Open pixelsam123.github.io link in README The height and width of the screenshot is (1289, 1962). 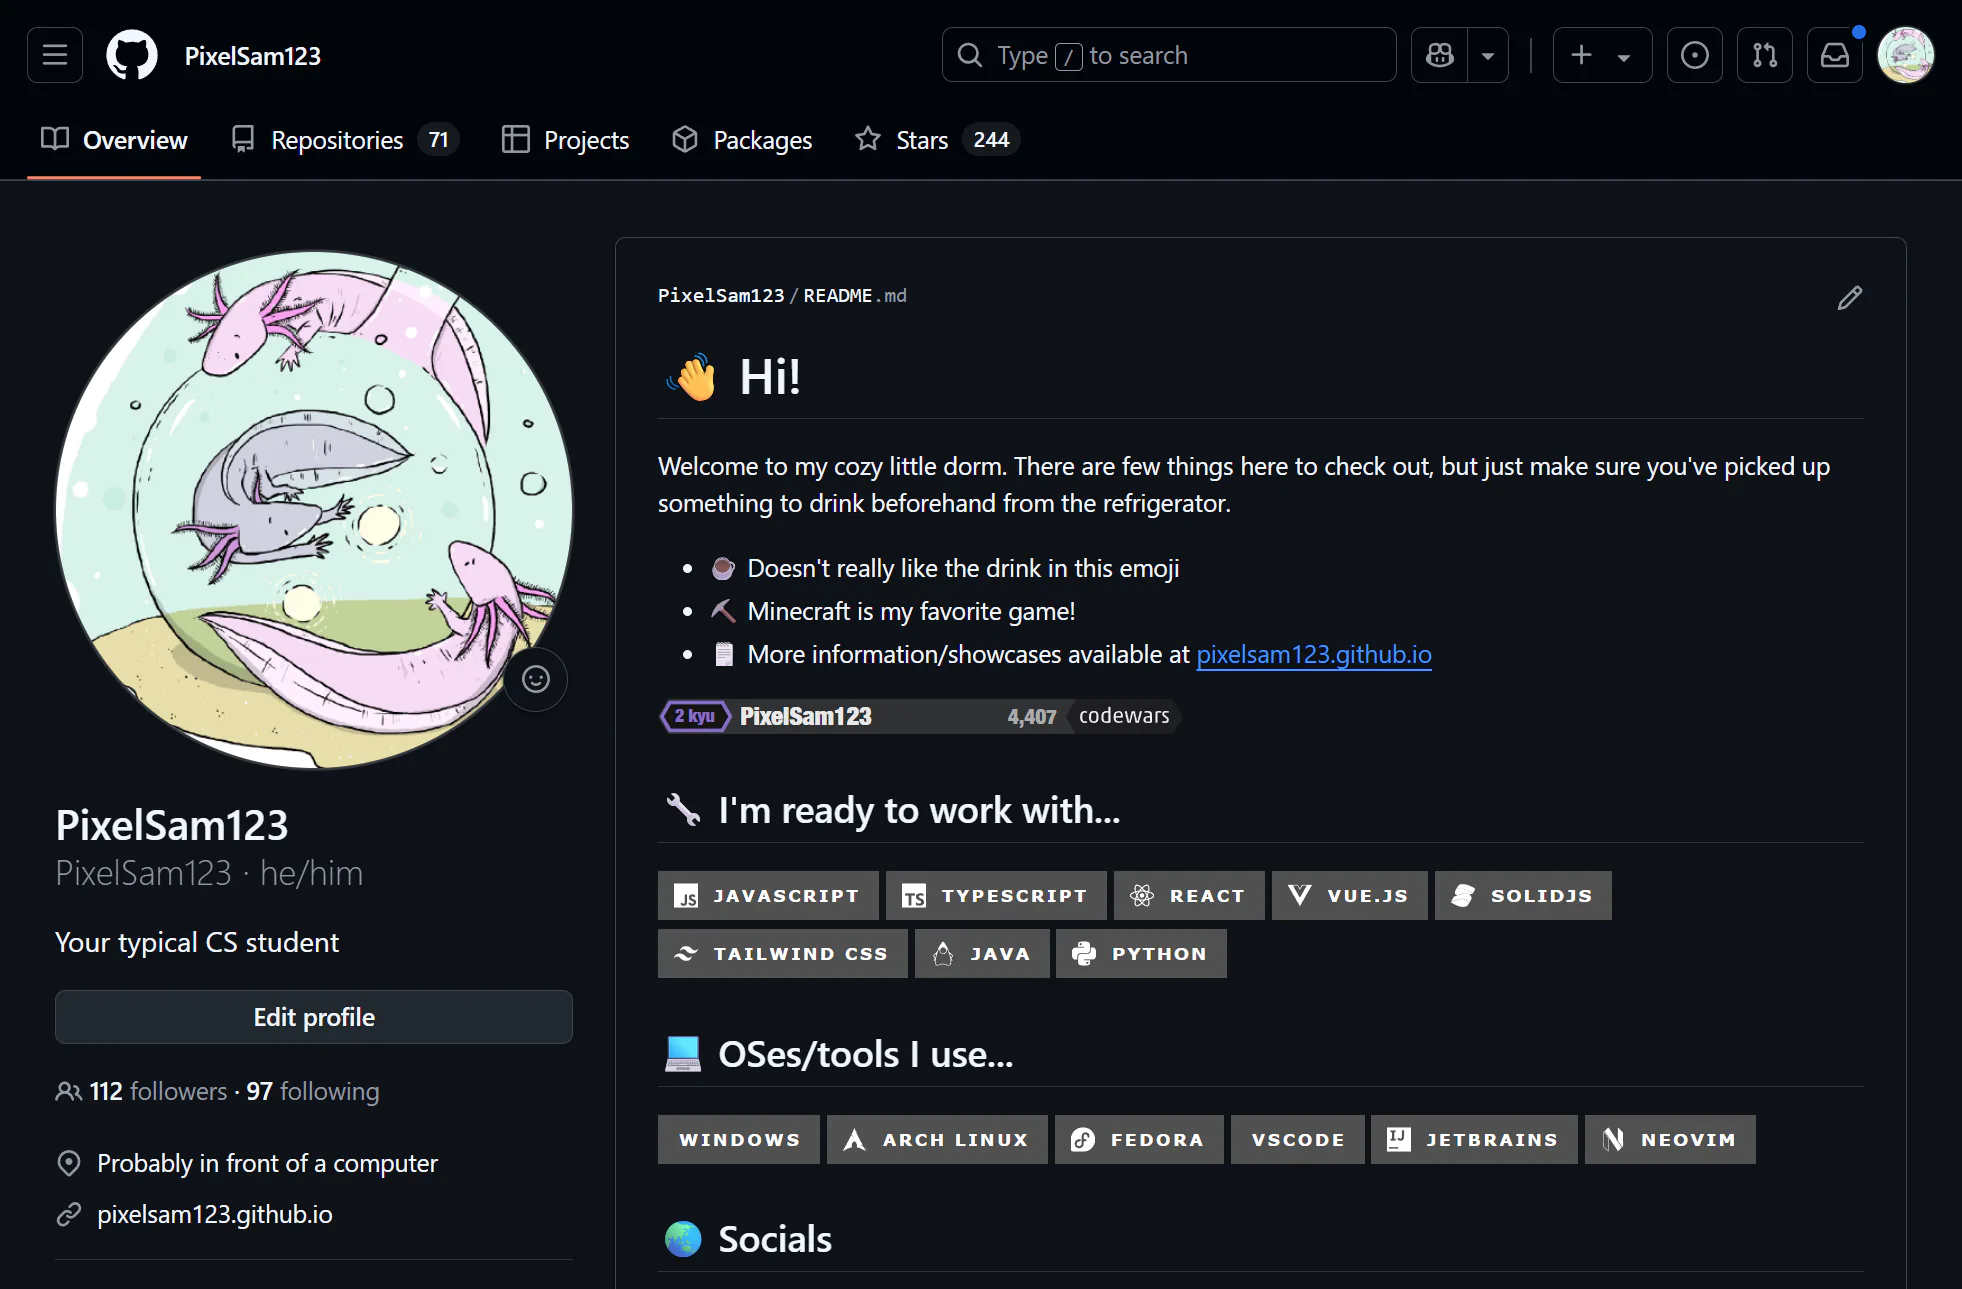pyautogui.click(x=1314, y=654)
